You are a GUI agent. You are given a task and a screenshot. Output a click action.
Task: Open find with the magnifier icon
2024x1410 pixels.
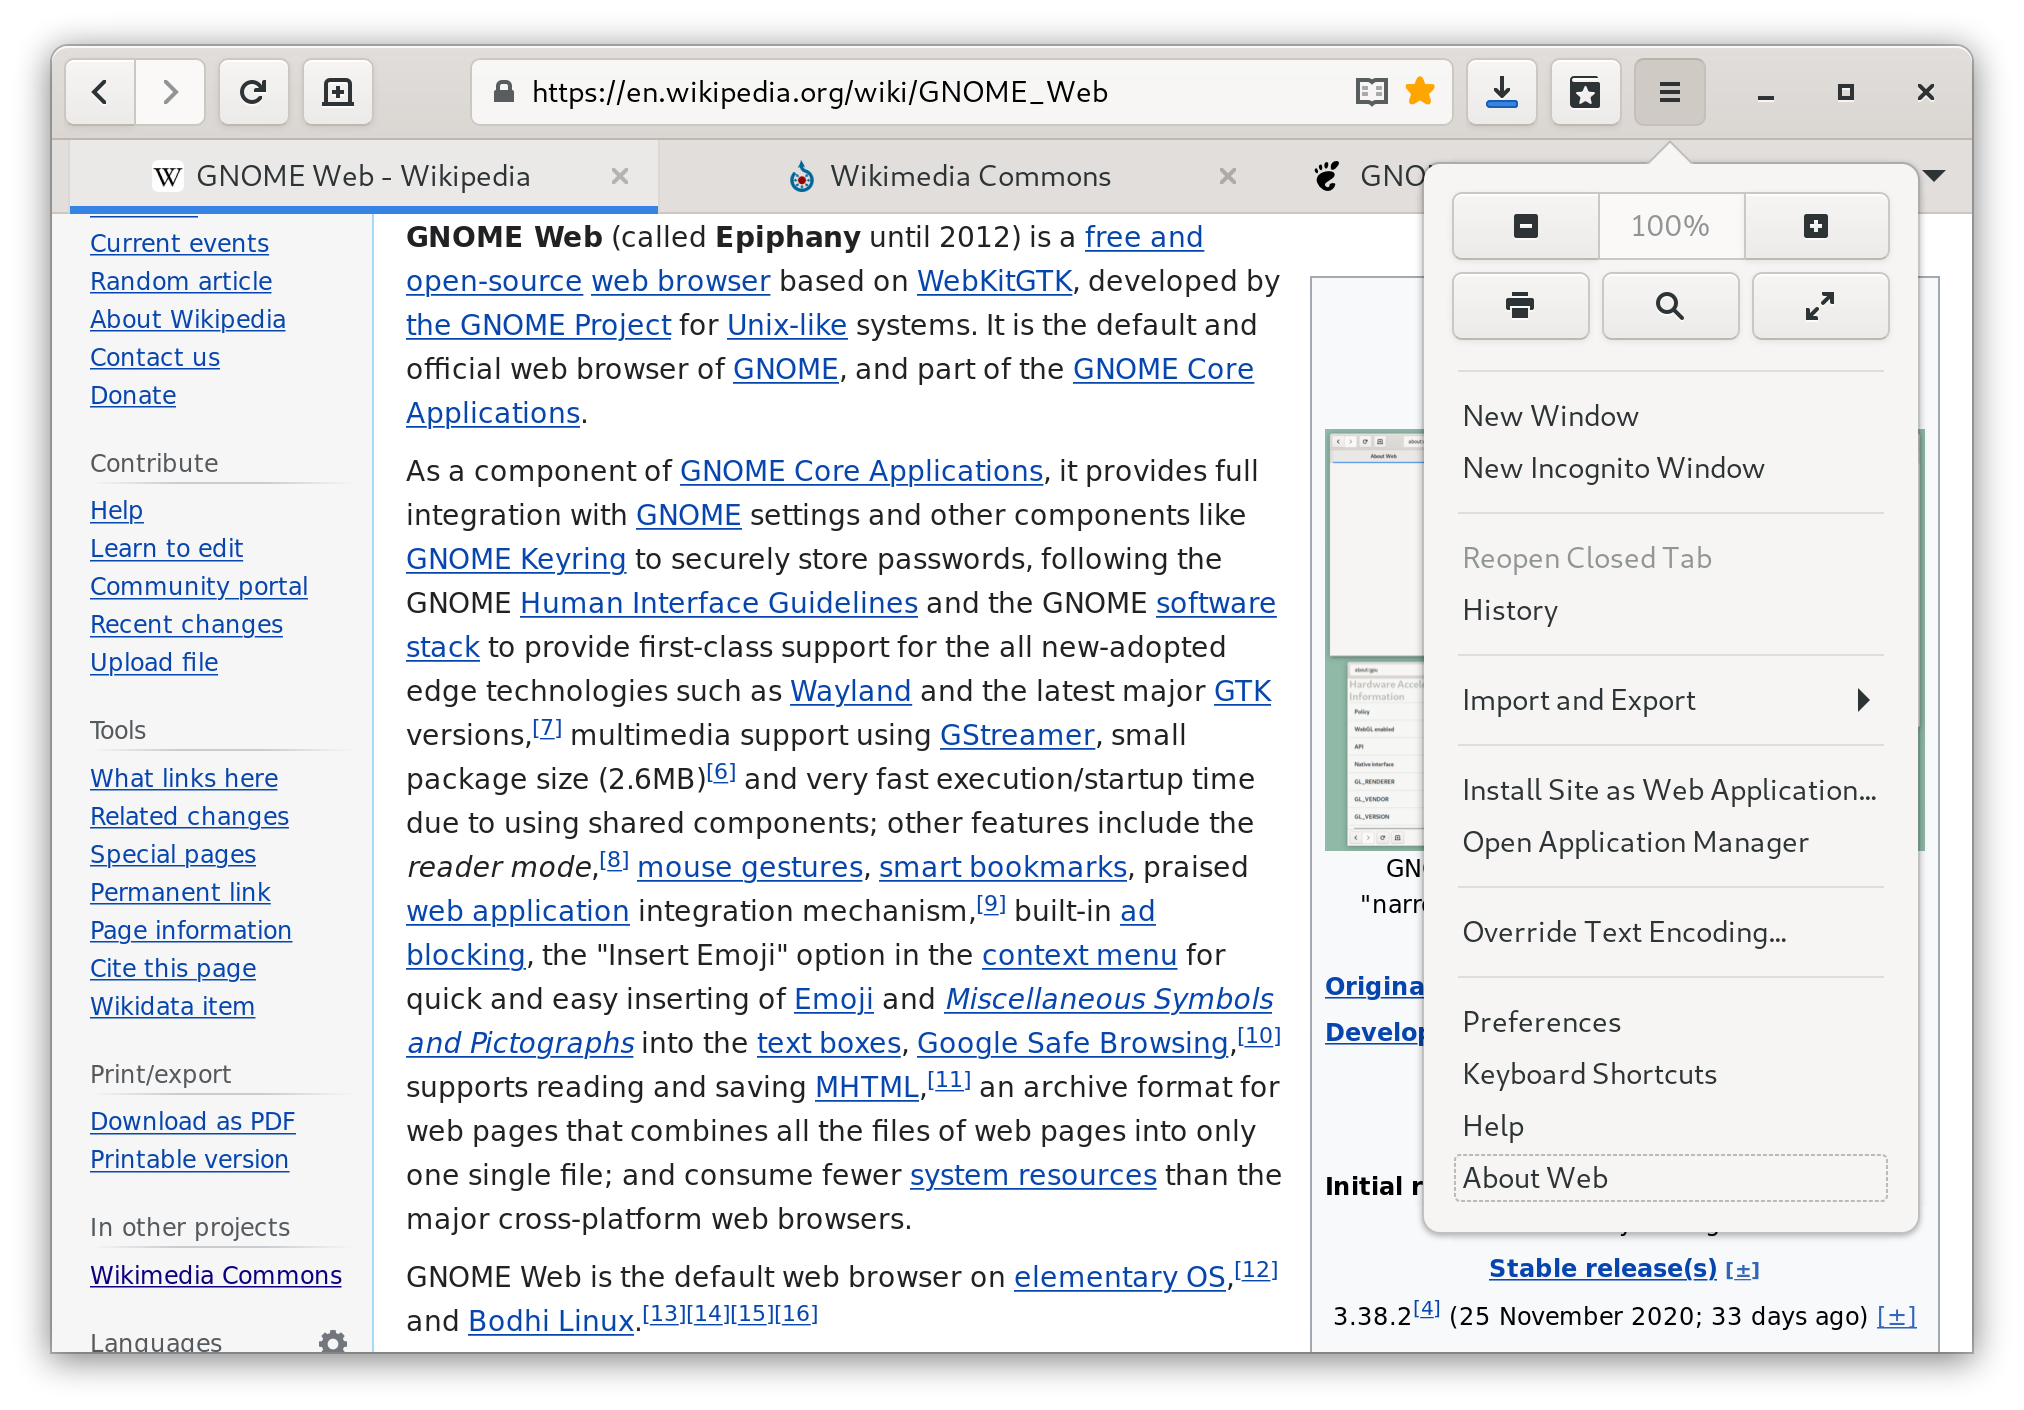1670,306
